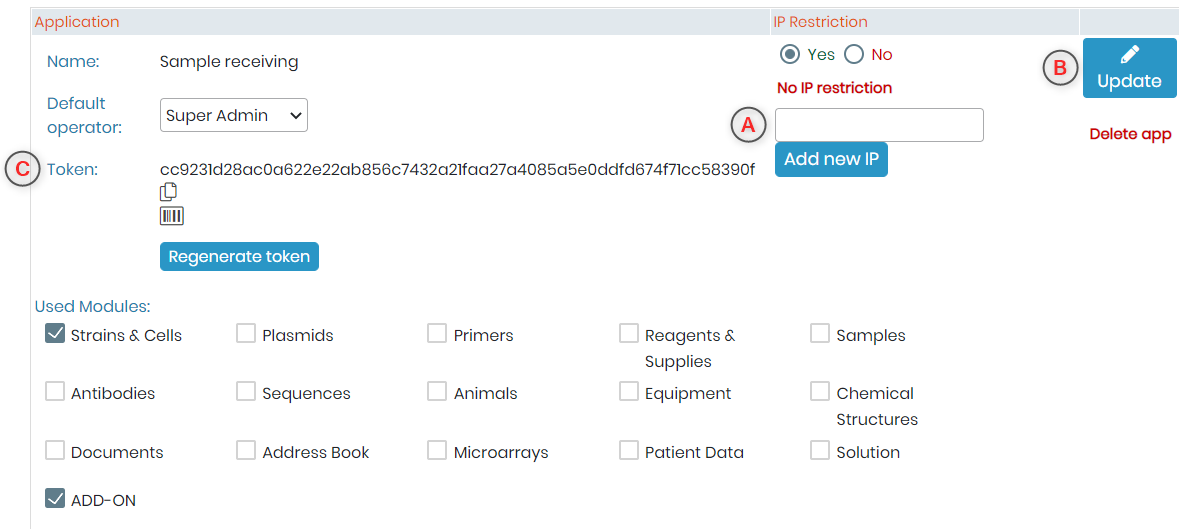
Task: Select No for IP Restriction
Action: pos(854,54)
